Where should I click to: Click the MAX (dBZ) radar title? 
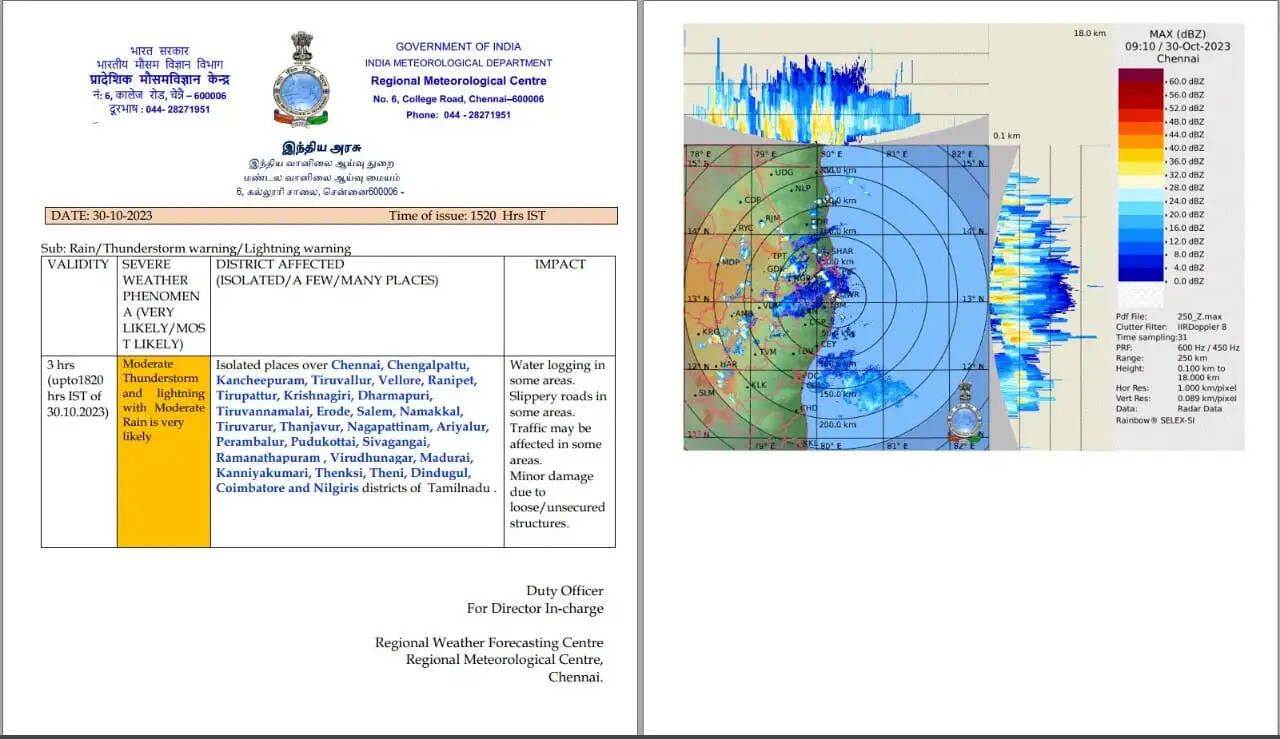pyautogui.click(x=1177, y=32)
